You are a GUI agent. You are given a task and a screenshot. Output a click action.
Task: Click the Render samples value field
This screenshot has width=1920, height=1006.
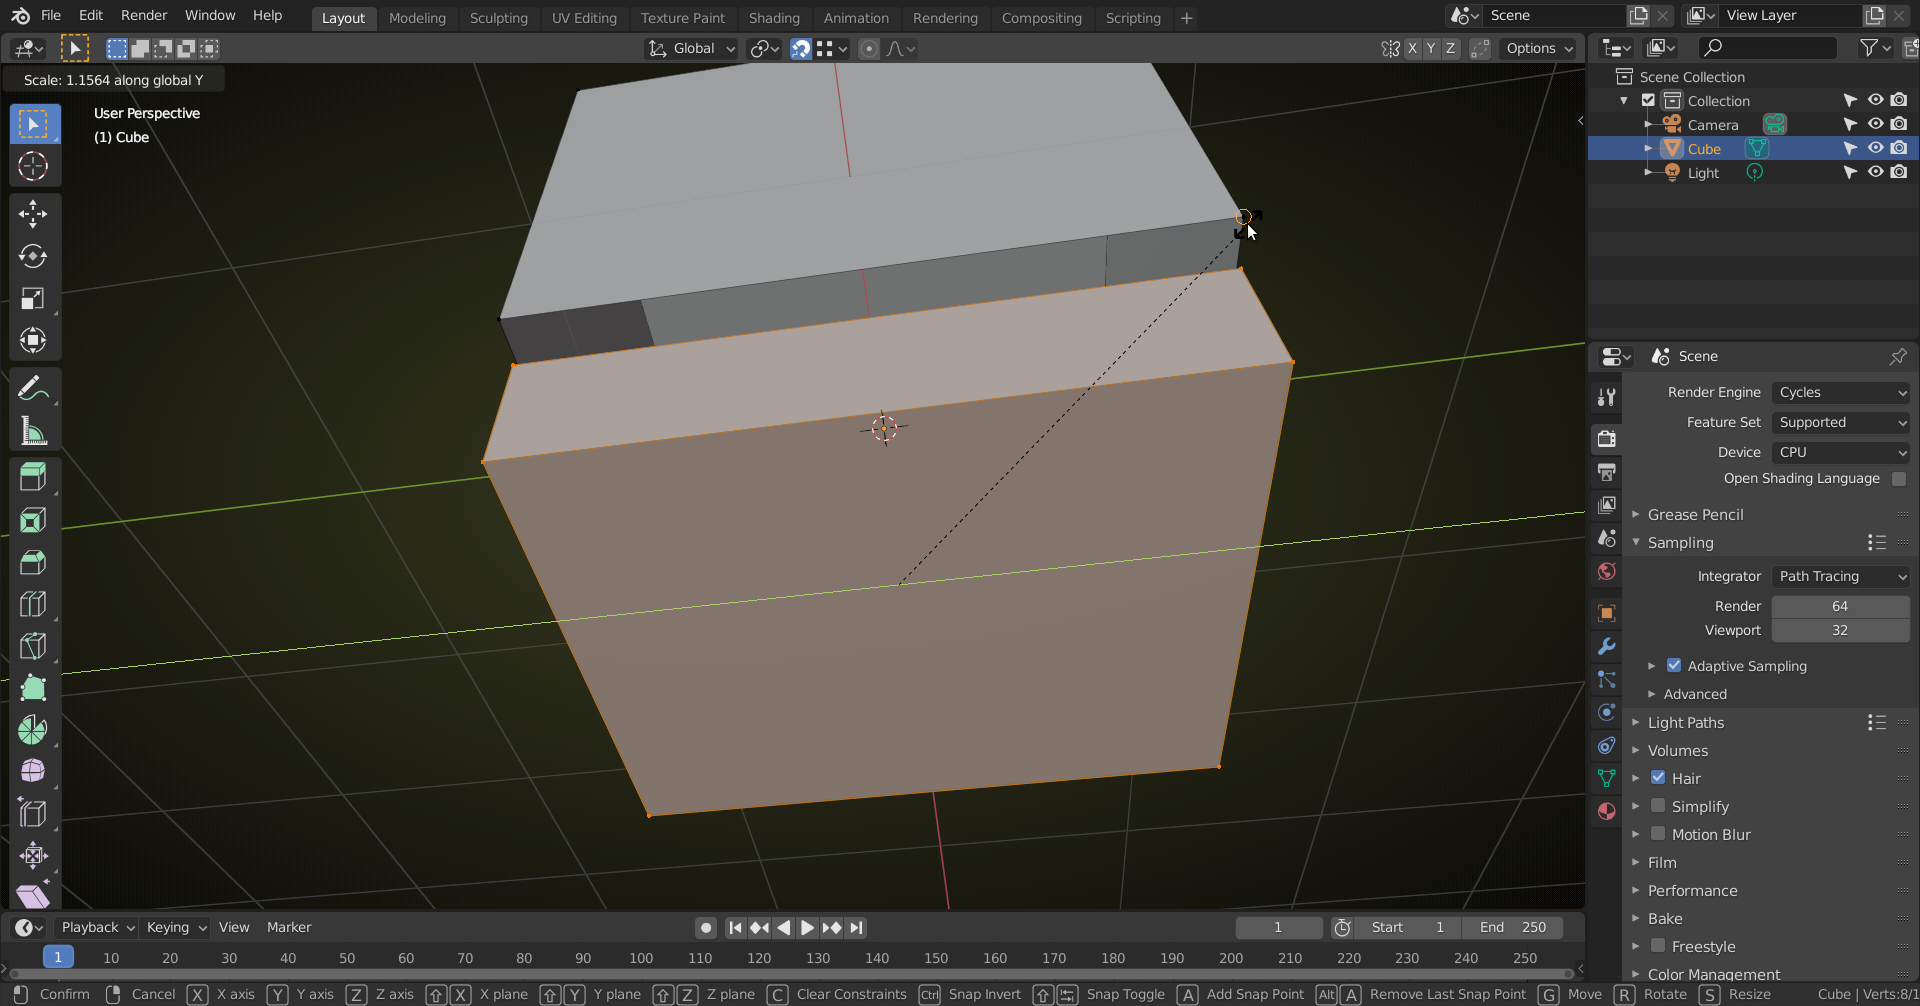pyautogui.click(x=1840, y=607)
